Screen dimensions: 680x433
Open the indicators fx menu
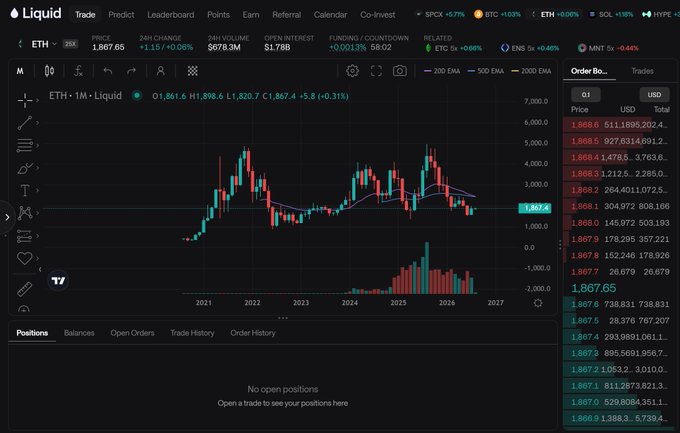pos(78,71)
